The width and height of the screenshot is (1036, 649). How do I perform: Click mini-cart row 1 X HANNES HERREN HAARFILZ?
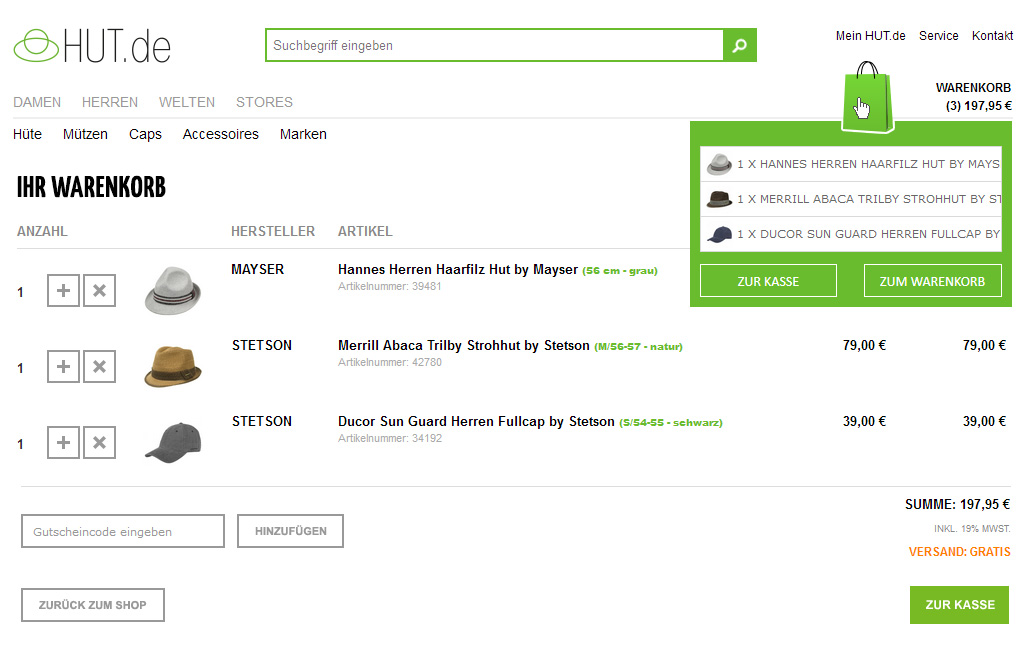[851, 164]
